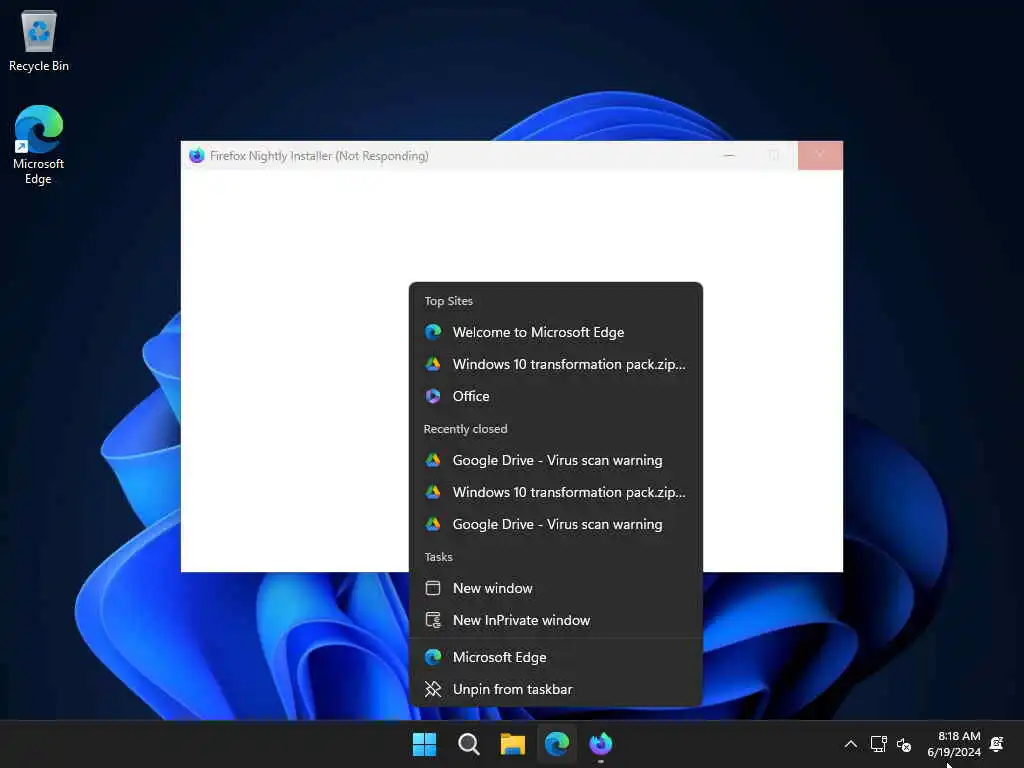This screenshot has height=768, width=1024.
Task: Open Windows 10 transformation pack.zip under Top Sites
Action: click(x=556, y=364)
